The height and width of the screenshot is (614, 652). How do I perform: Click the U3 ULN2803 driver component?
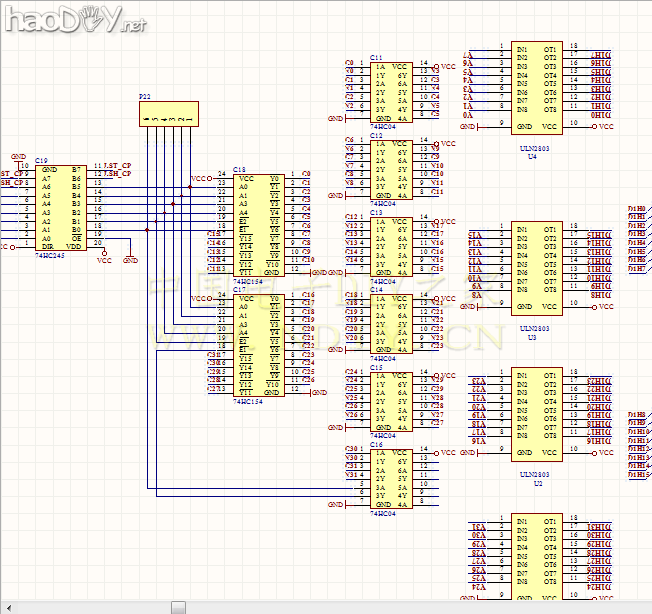click(x=535, y=268)
